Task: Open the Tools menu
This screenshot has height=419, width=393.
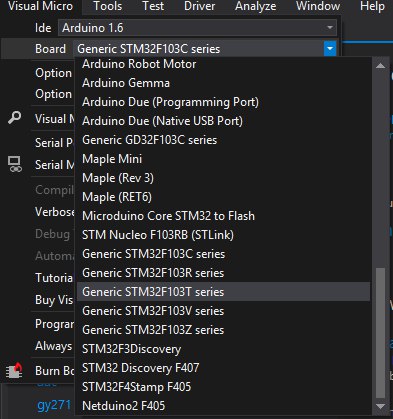Action: [107, 6]
